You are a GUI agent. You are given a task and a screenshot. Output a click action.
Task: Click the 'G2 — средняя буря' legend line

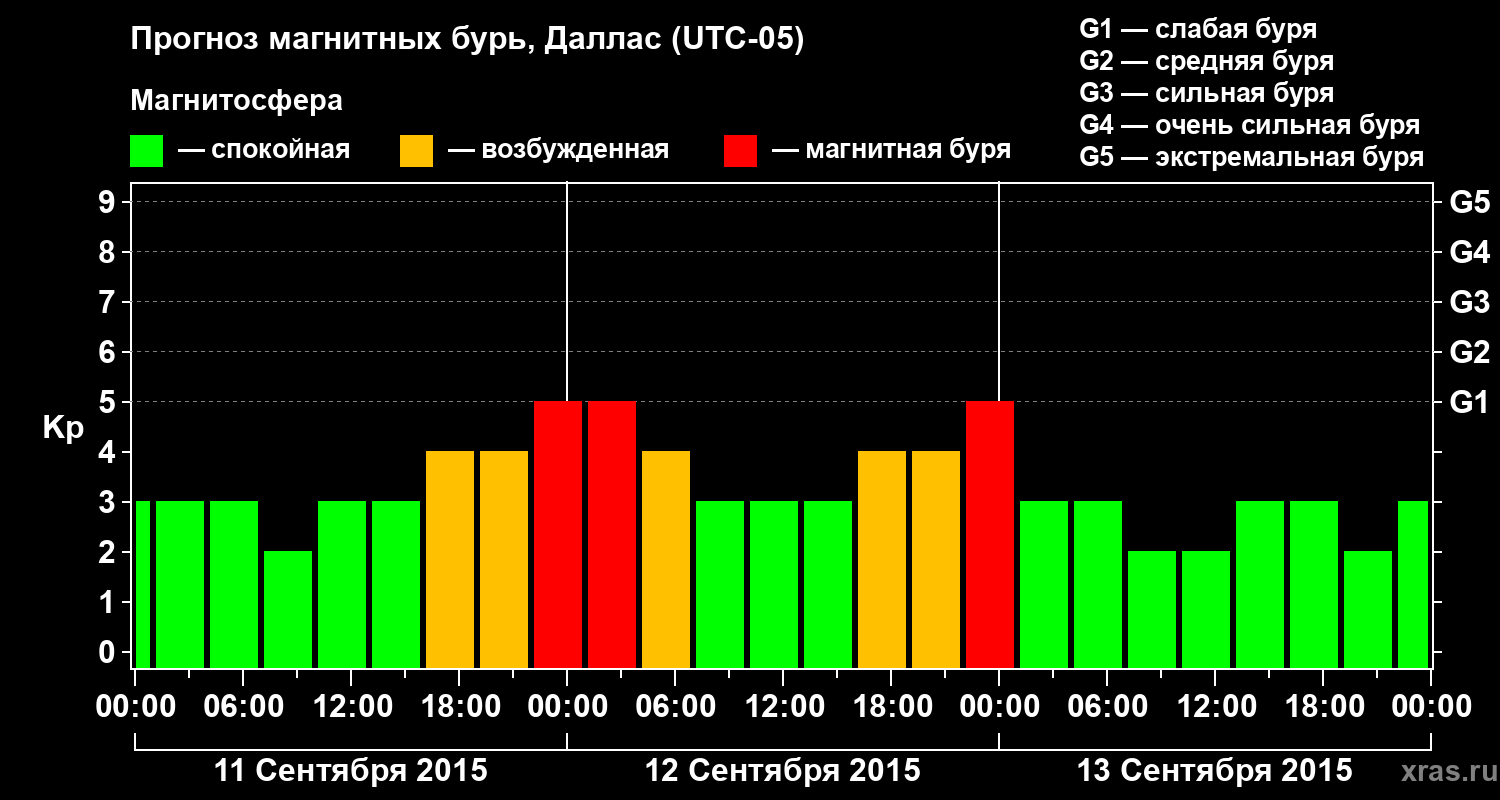click(x=1206, y=61)
